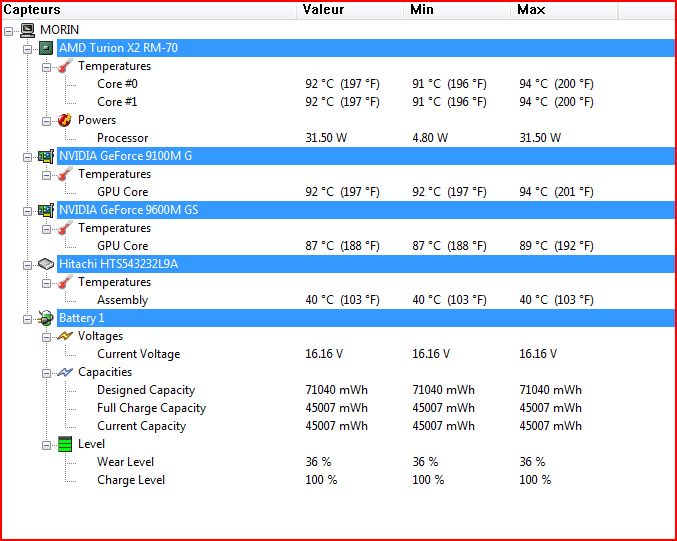This screenshot has height=541, width=677.
Task: Select the NVIDIA GeForce 9100M G row
Action: pos(365,156)
